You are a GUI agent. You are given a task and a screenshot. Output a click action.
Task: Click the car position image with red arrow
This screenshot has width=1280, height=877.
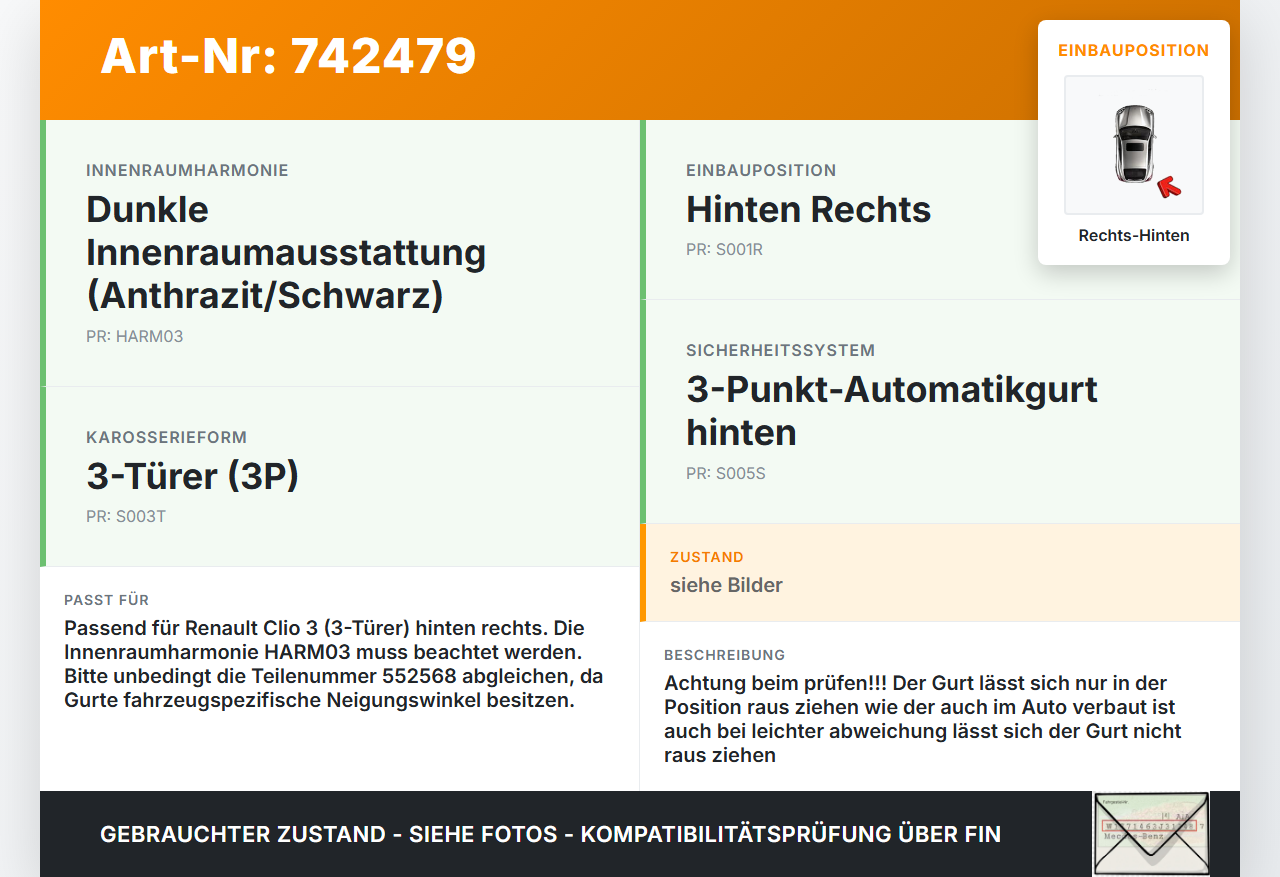click(x=1134, y=145)
